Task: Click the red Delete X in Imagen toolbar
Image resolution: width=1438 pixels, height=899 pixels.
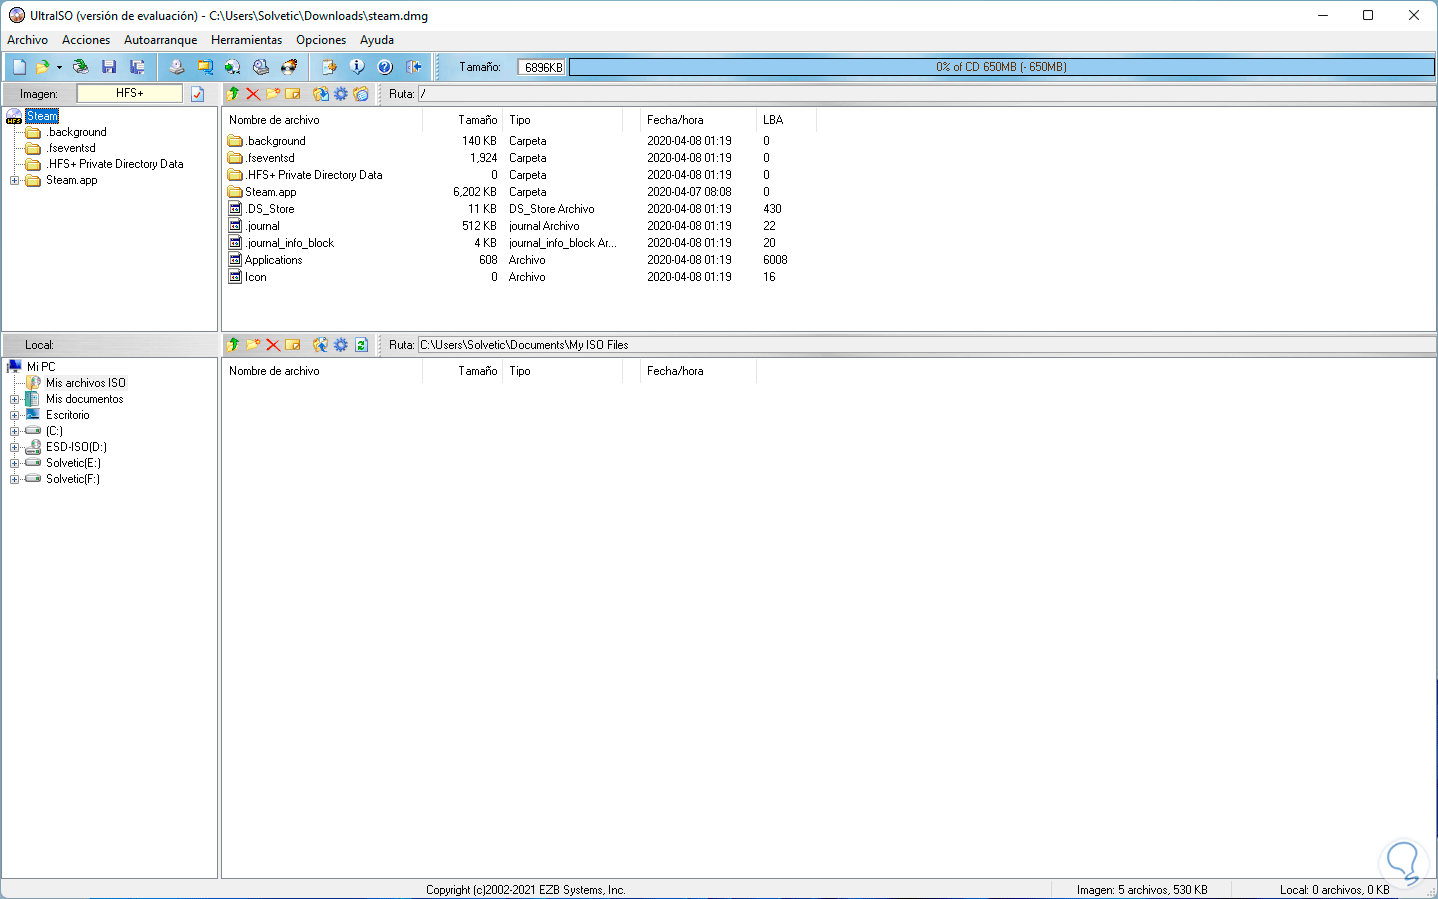Action: coord(253,94)
